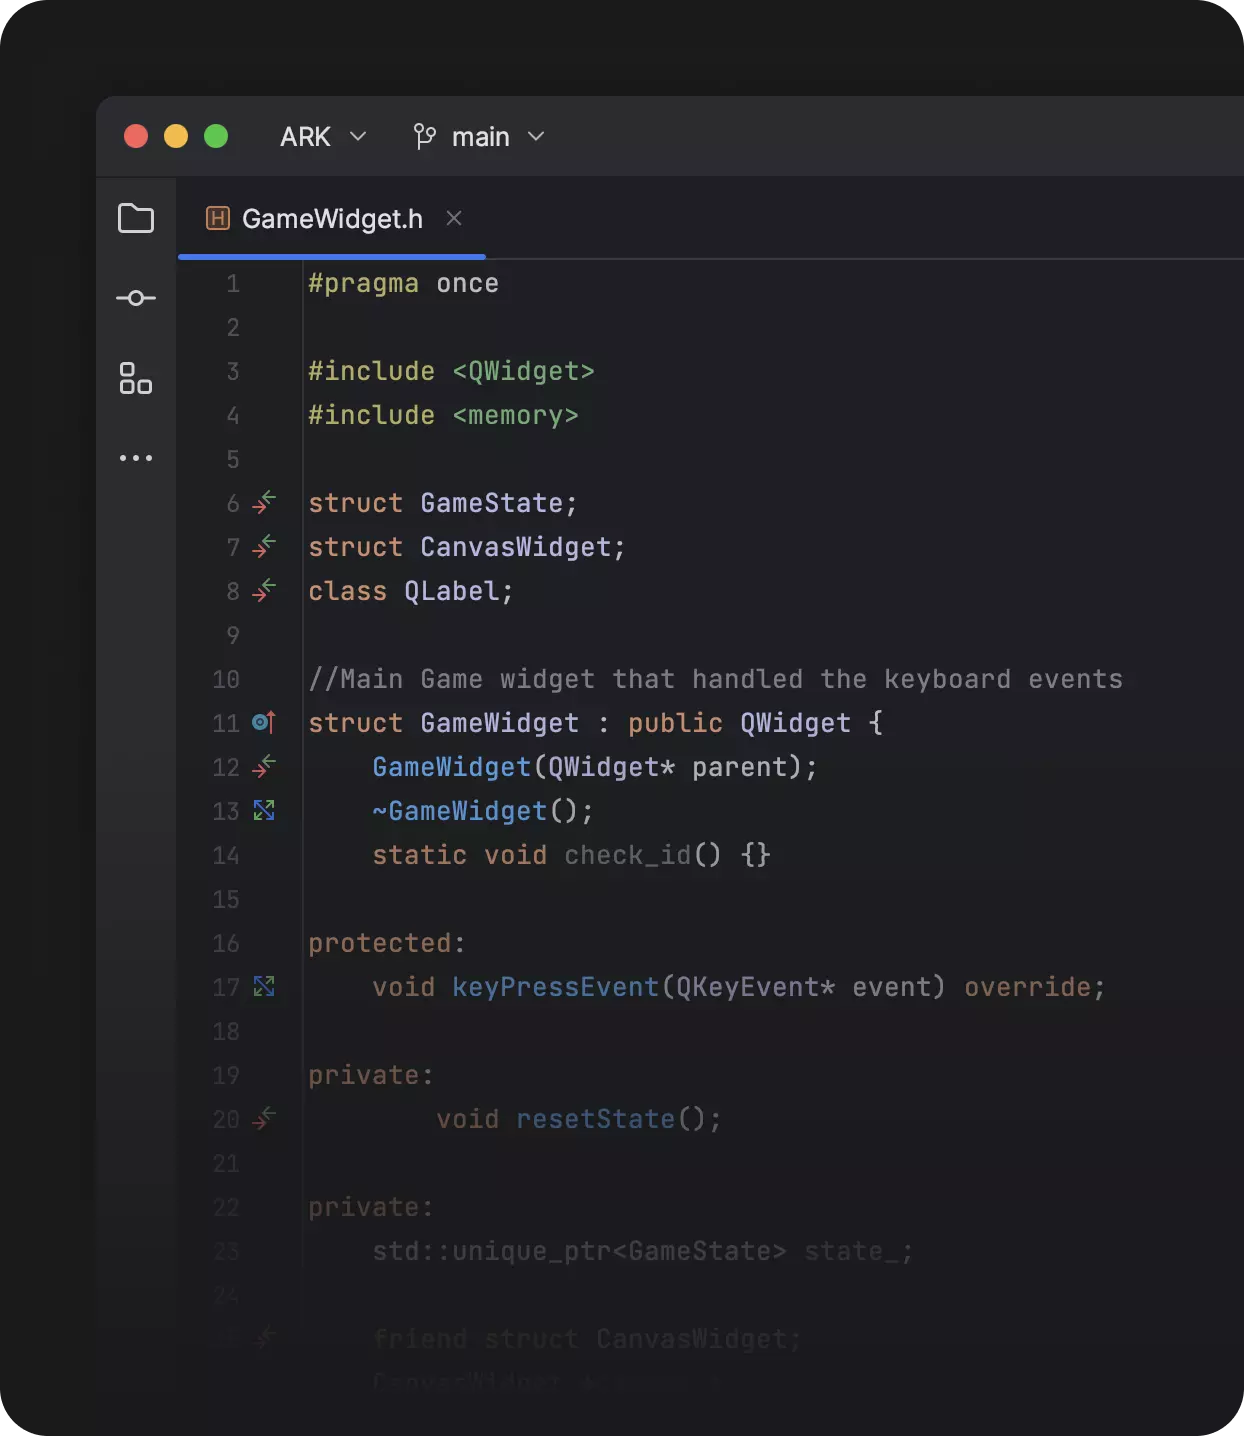Click the keyPressEvent method name
The height and width of the screenshot is (1436, 1244).
coord(555,987)
